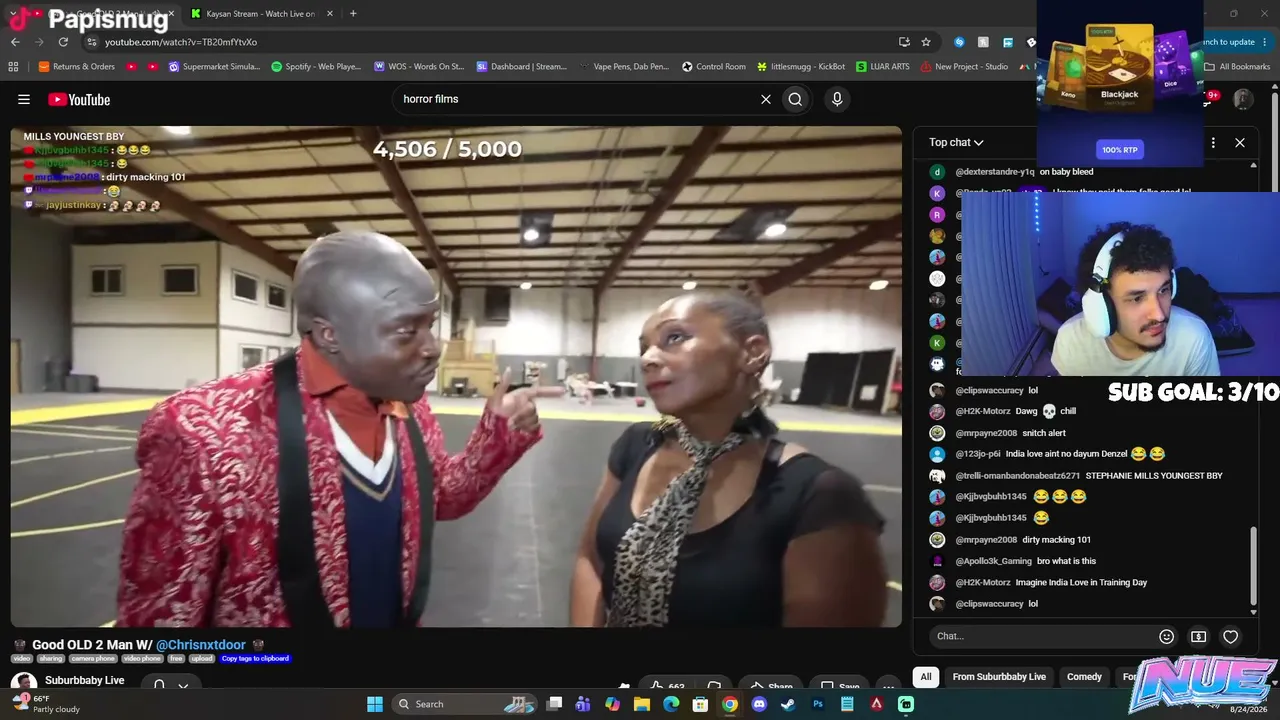Expand the 'Top chat' dropdown
This screenshot has height=720, width=1280.
pyautogui.click(x=956, y=142)
